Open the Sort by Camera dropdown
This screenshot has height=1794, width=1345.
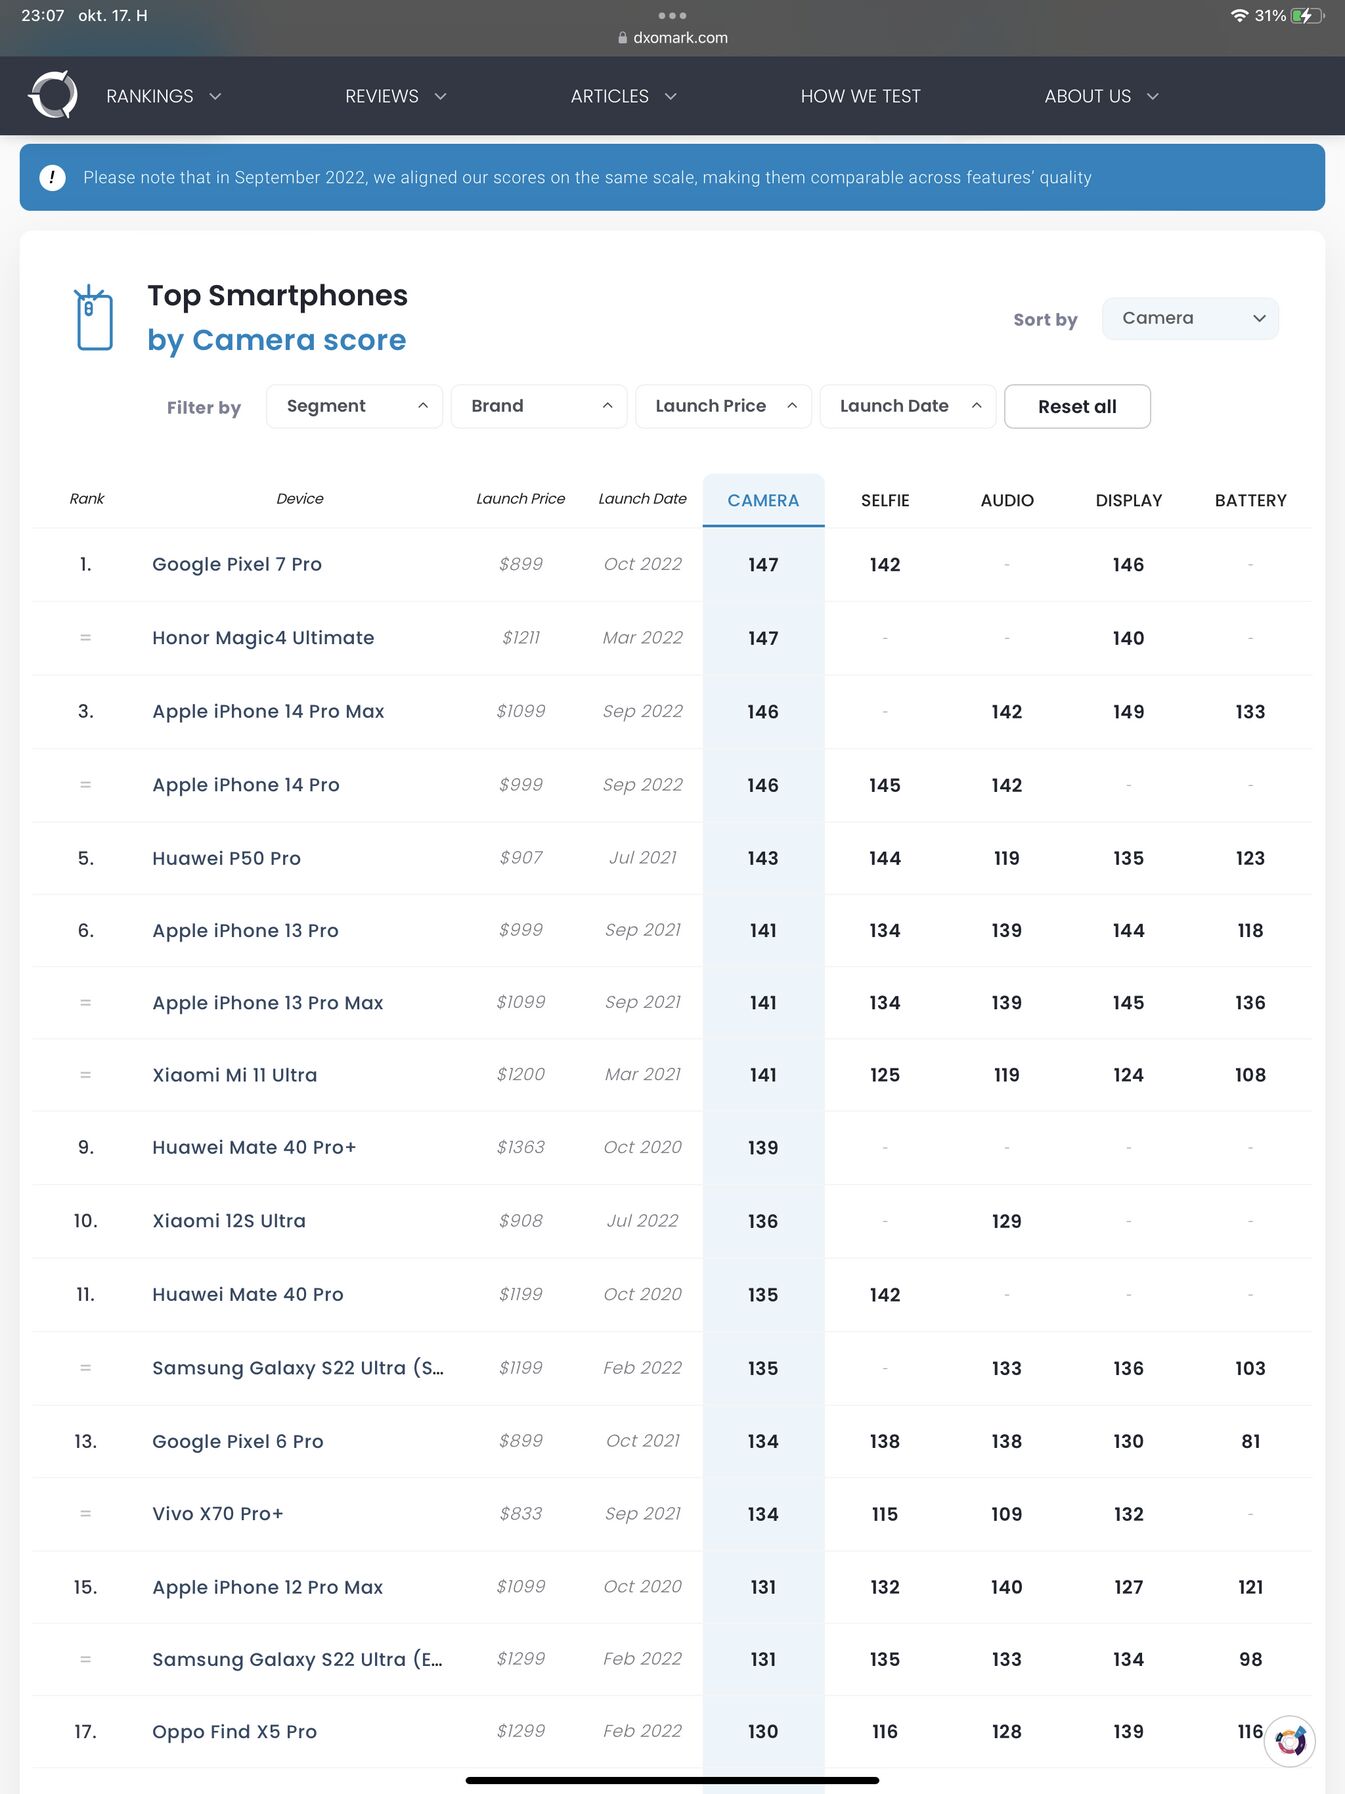[1190, 318]
